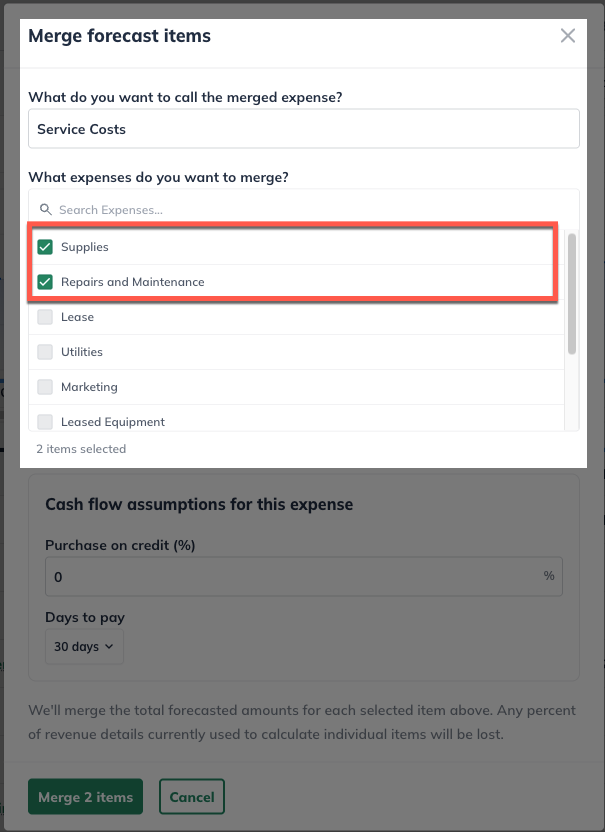This screenshot has width=605, height=832.
Task: Select the Leased Equipment checkbox
Action: click(45, 422)
